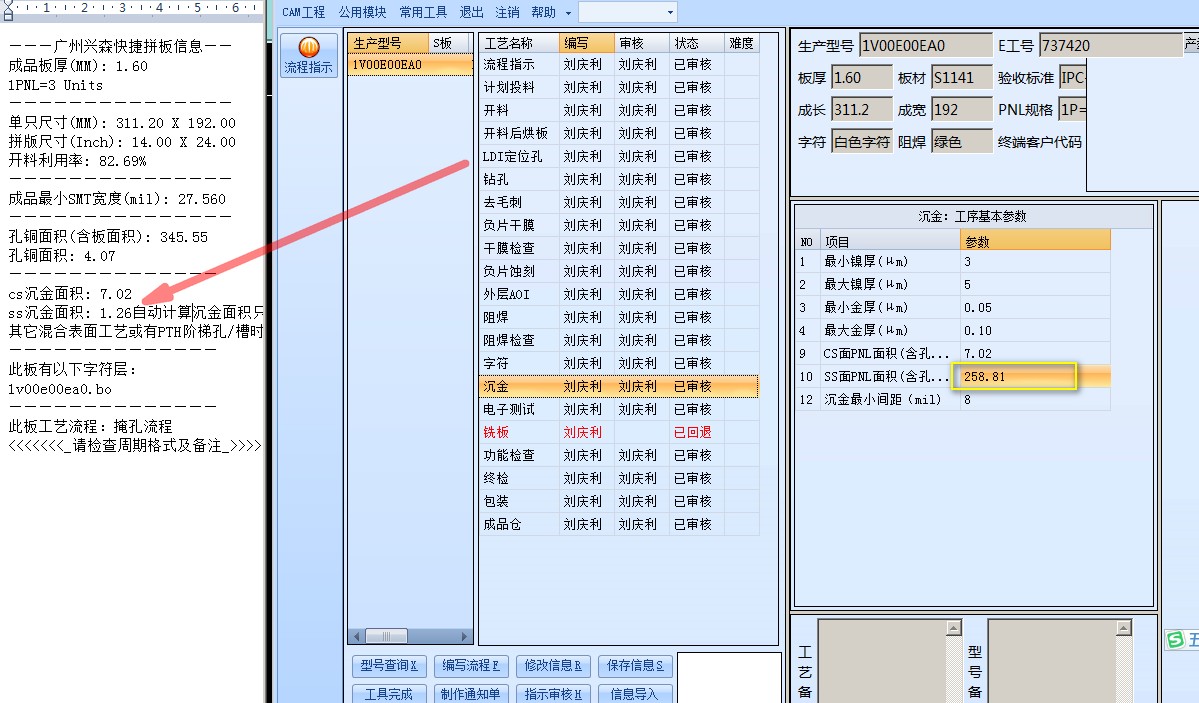Click the 制作通知单 button
This screenshot has width=1199, height=703.
click(470, 693)
